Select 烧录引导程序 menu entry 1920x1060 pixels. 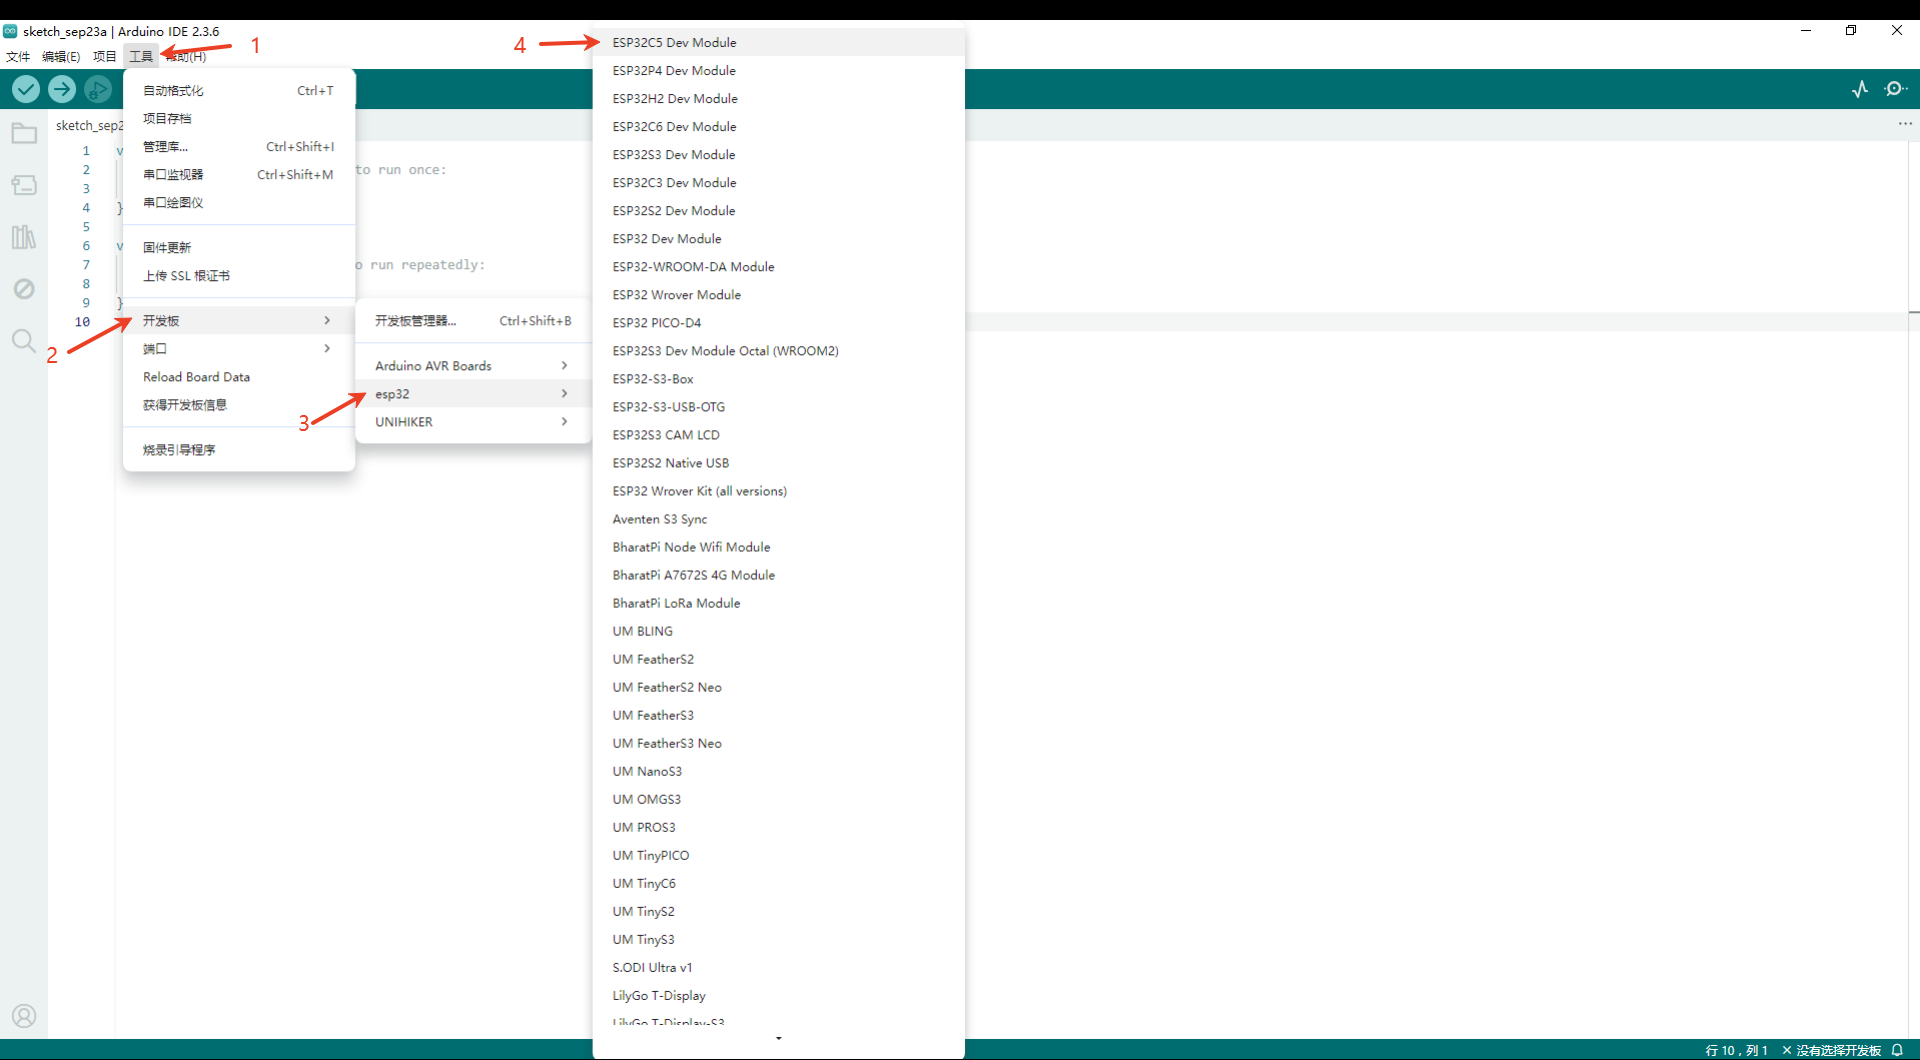(239, 450)
